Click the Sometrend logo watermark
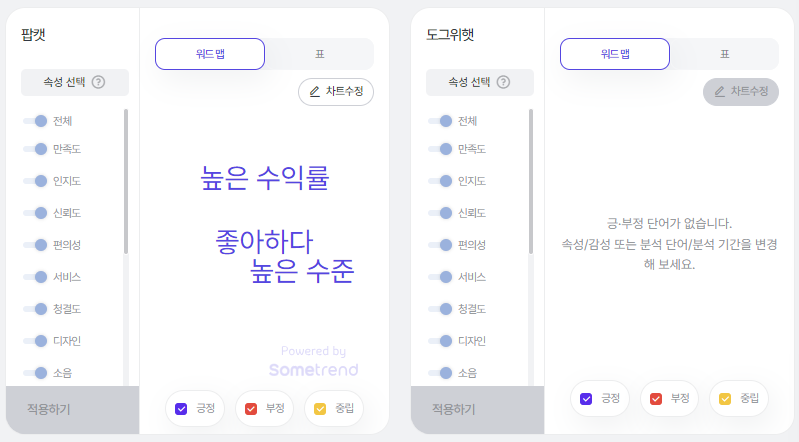The image size is (799, 442). pyautogui.click(x=313, y=369)
